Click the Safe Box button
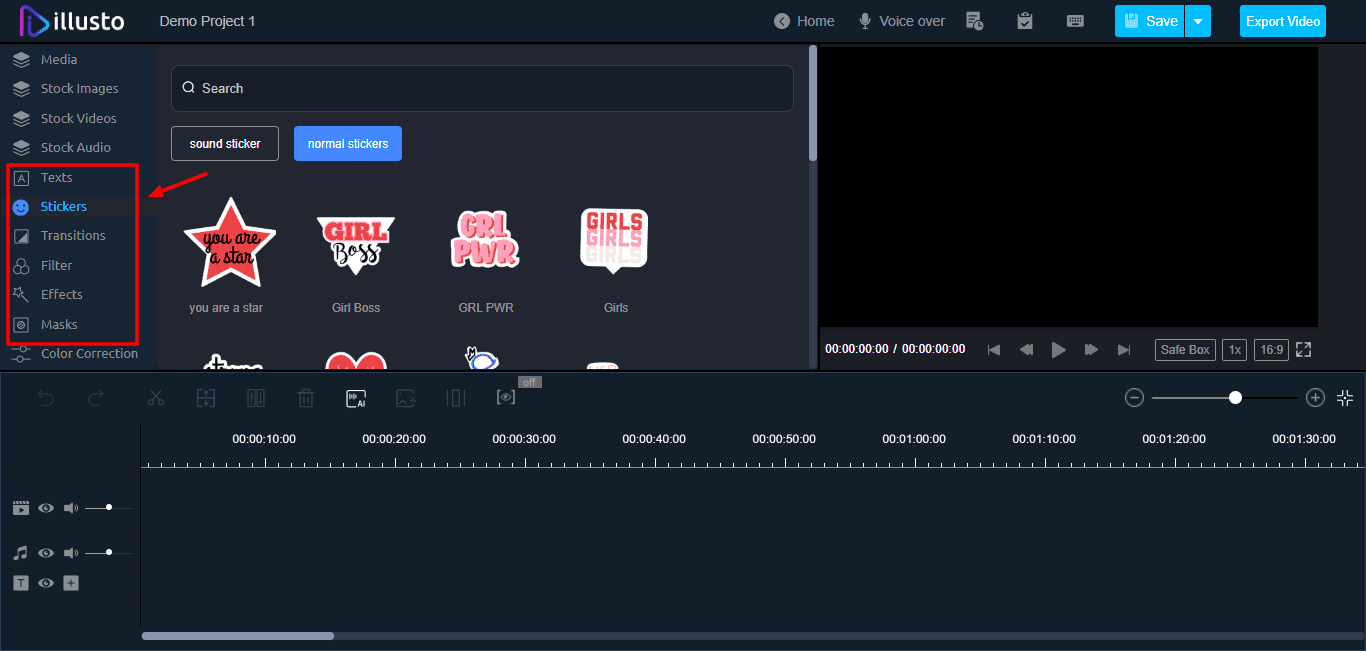 pyautogui.click(x=1185, y=350)
